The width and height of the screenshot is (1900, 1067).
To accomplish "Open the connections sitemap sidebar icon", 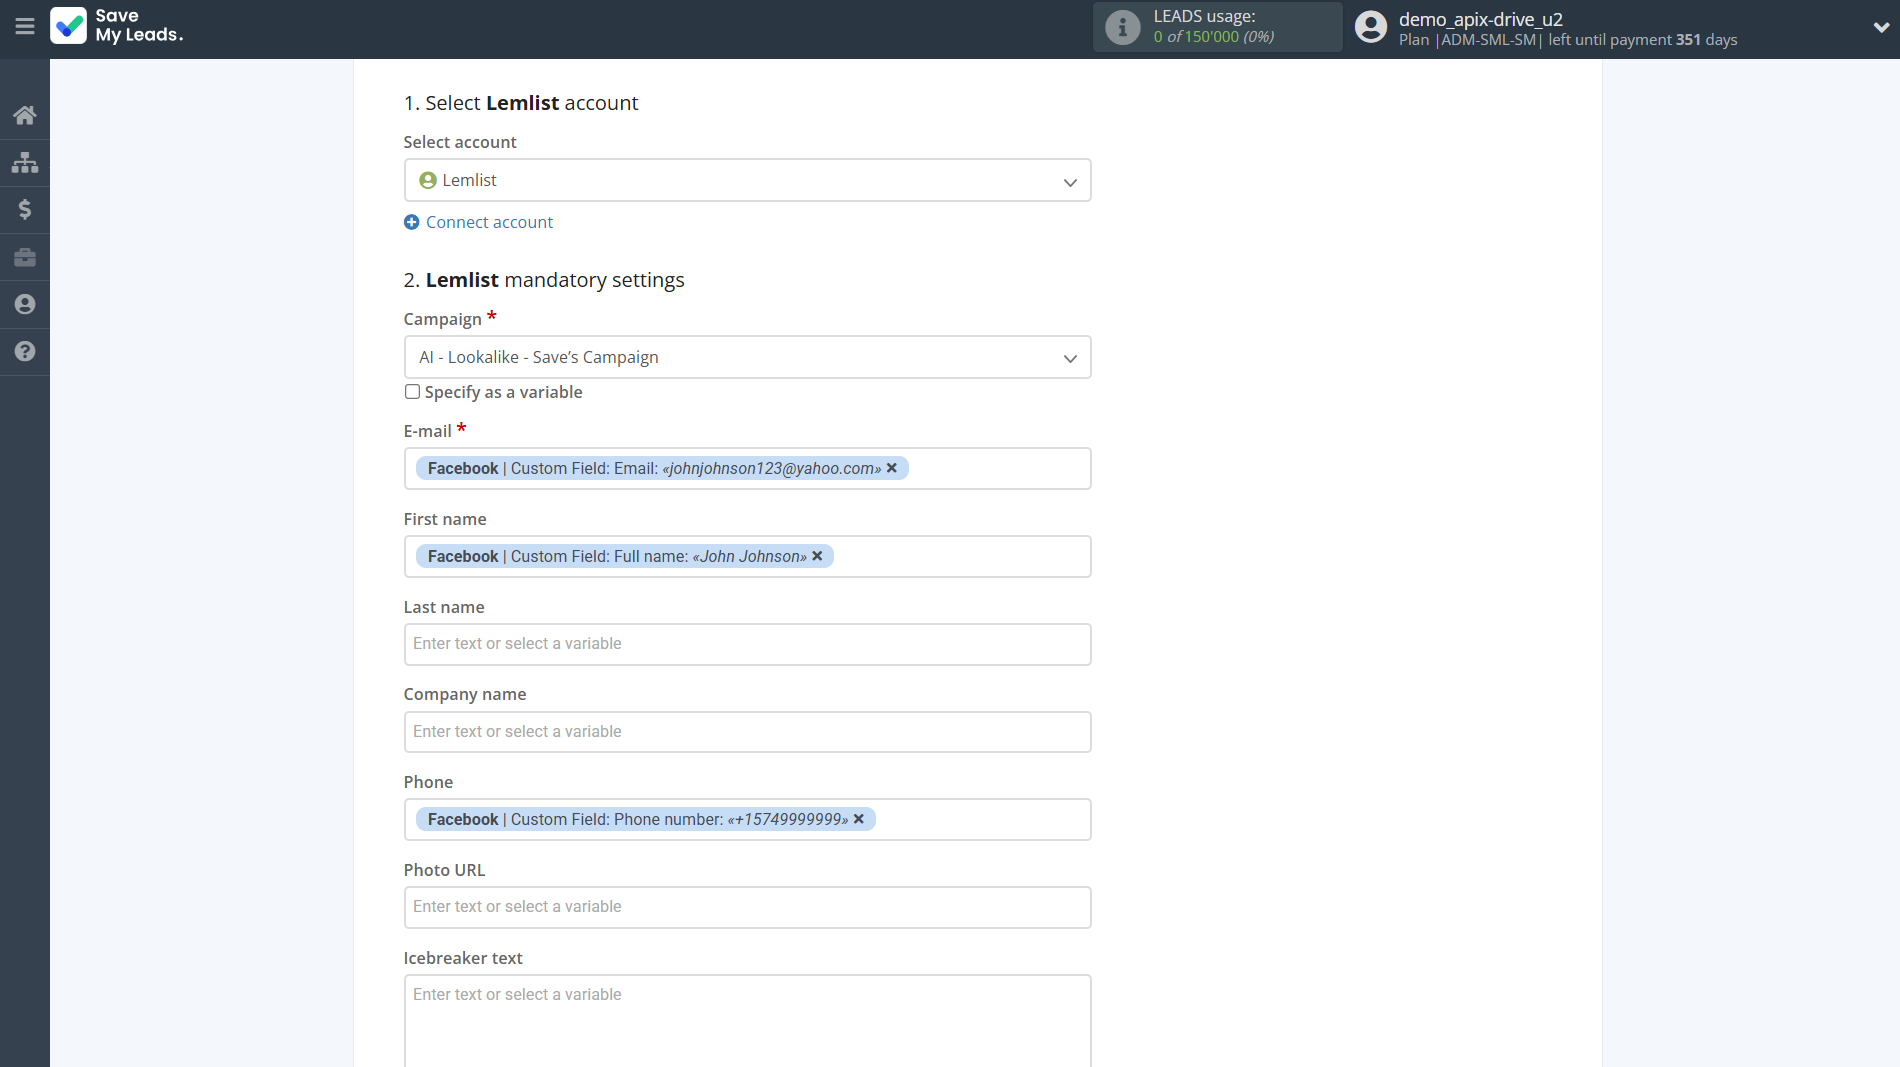I will pyautogui.click(x=25, y=162).
